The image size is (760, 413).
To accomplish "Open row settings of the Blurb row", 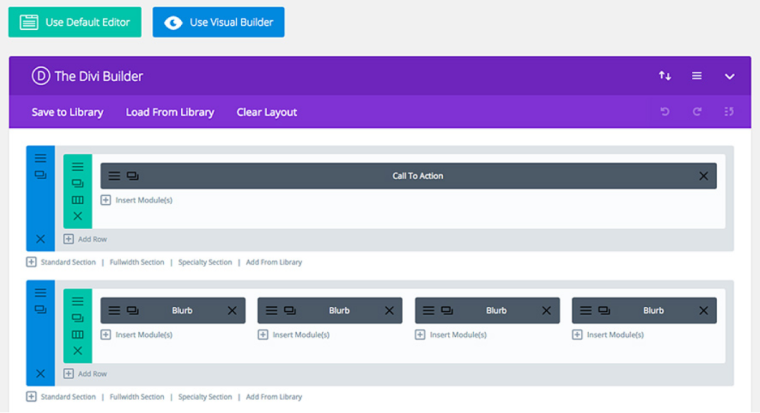I will coord(78,301).
